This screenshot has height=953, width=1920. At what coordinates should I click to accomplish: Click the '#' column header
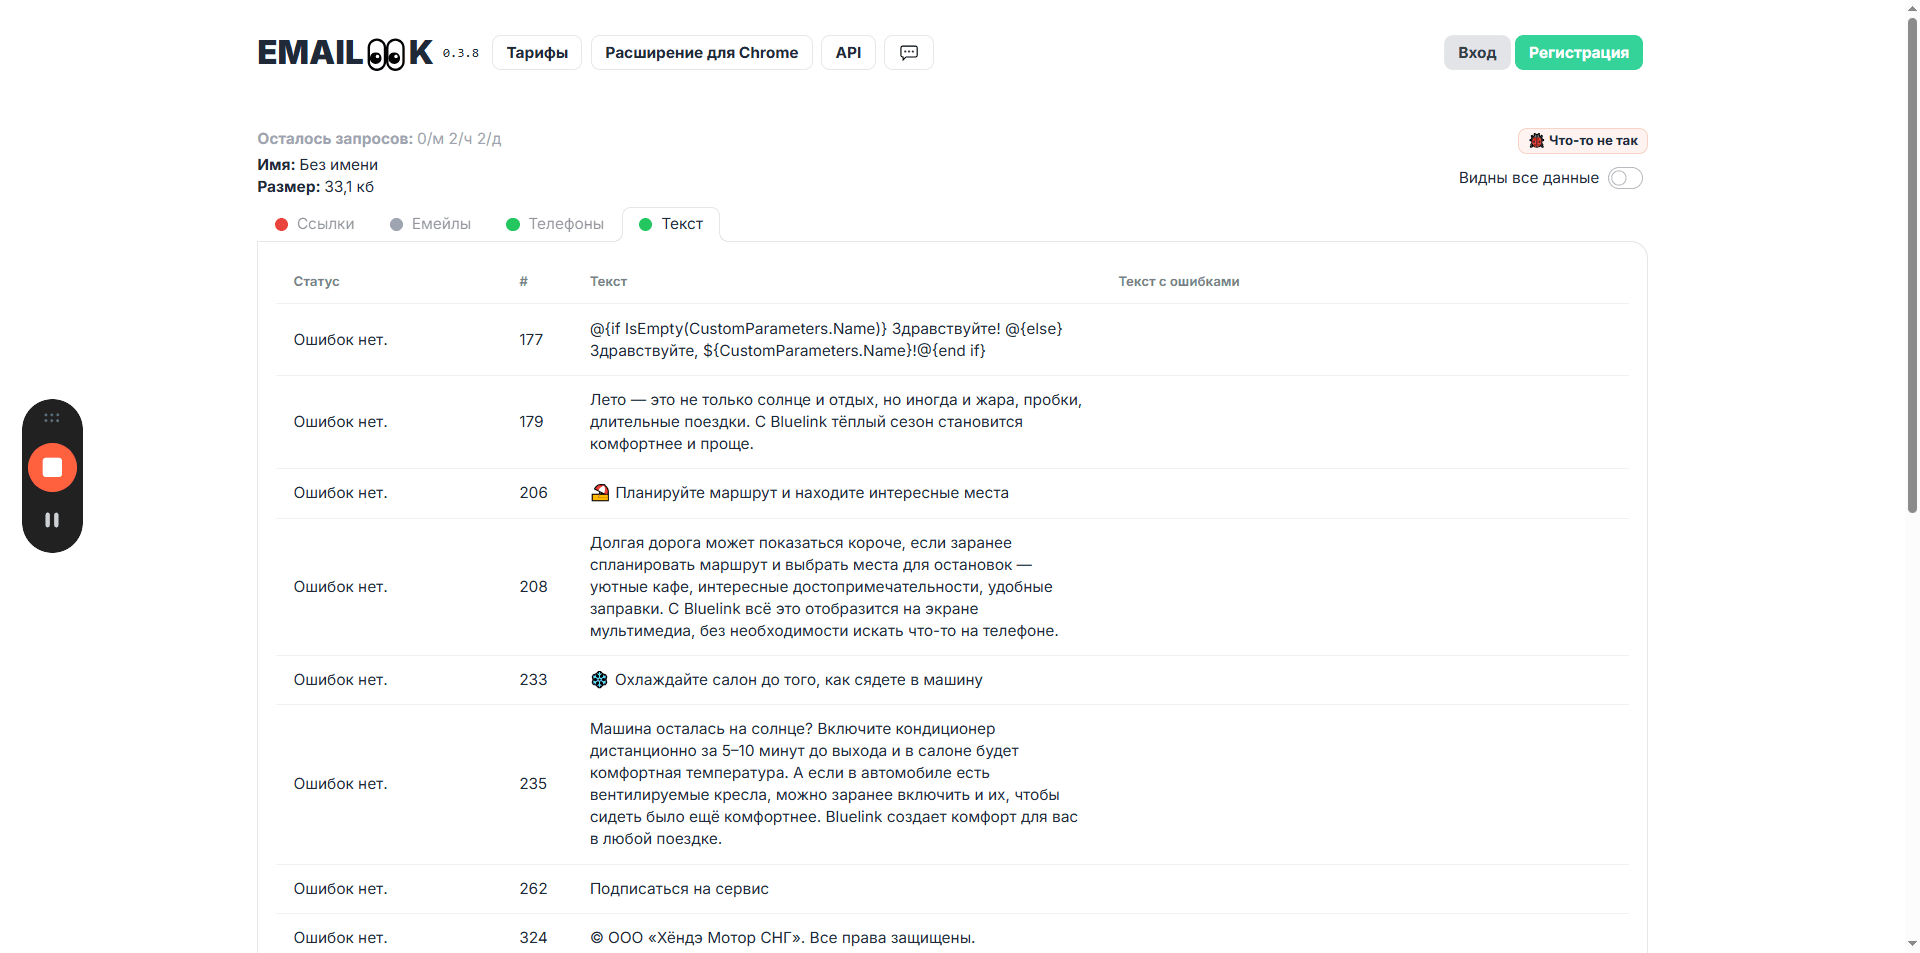[524, 282]
